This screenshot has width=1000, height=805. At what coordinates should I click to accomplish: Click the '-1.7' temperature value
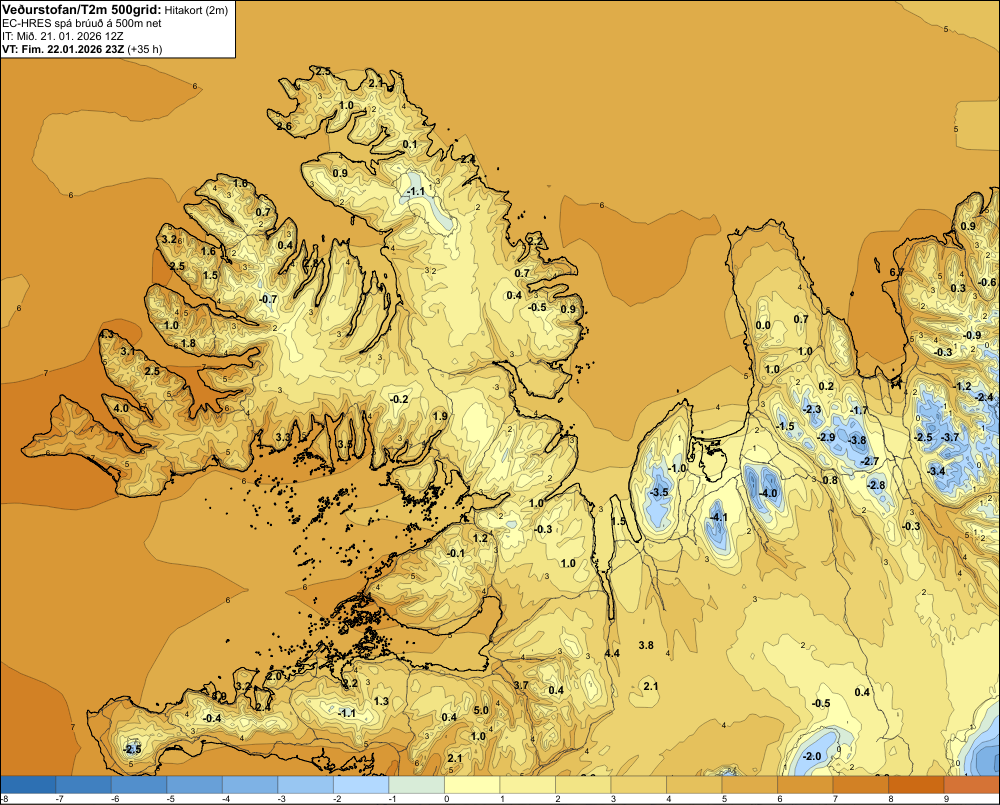tap(859, 410)
